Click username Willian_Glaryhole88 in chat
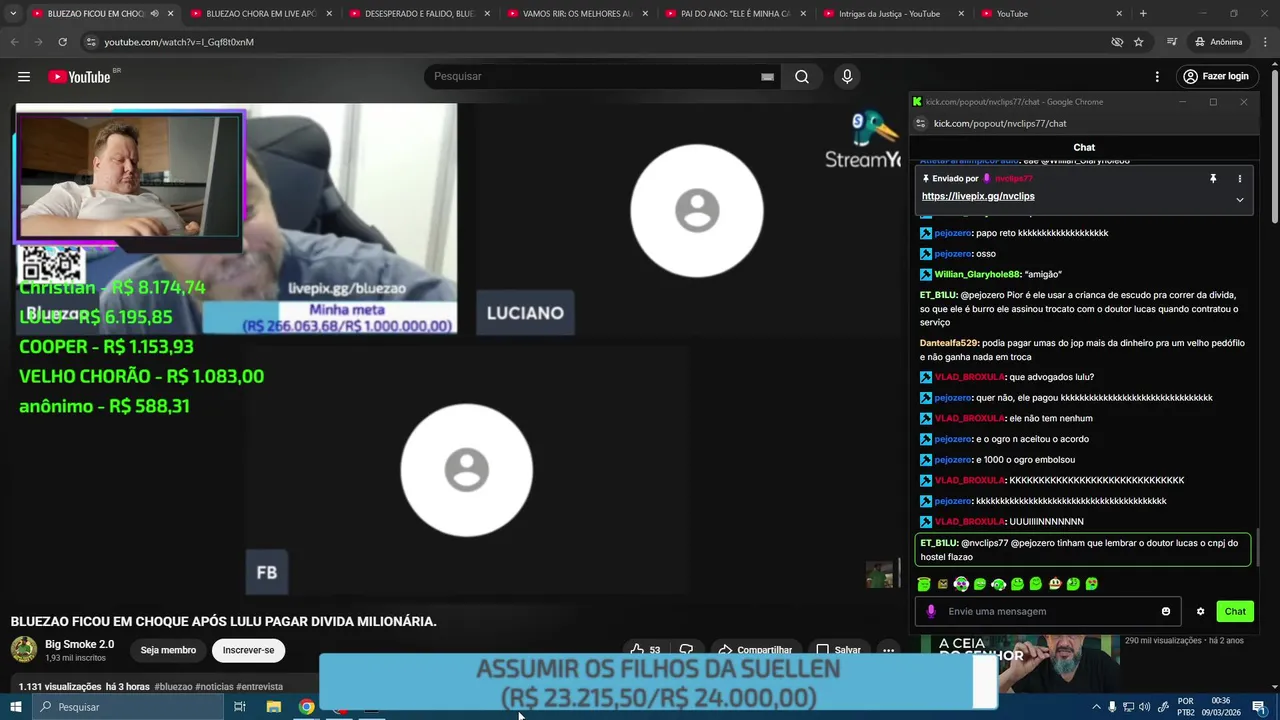The image size is (1280, 720). pyautogui.click(x=977, y=275)
